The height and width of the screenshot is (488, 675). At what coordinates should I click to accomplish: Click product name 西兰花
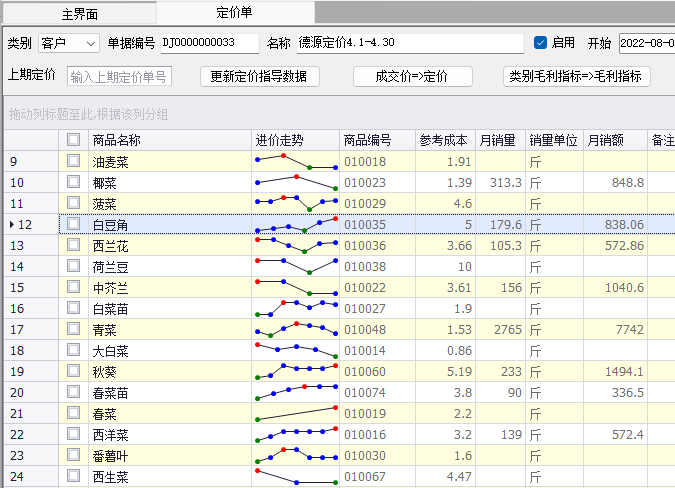point(111,246)
